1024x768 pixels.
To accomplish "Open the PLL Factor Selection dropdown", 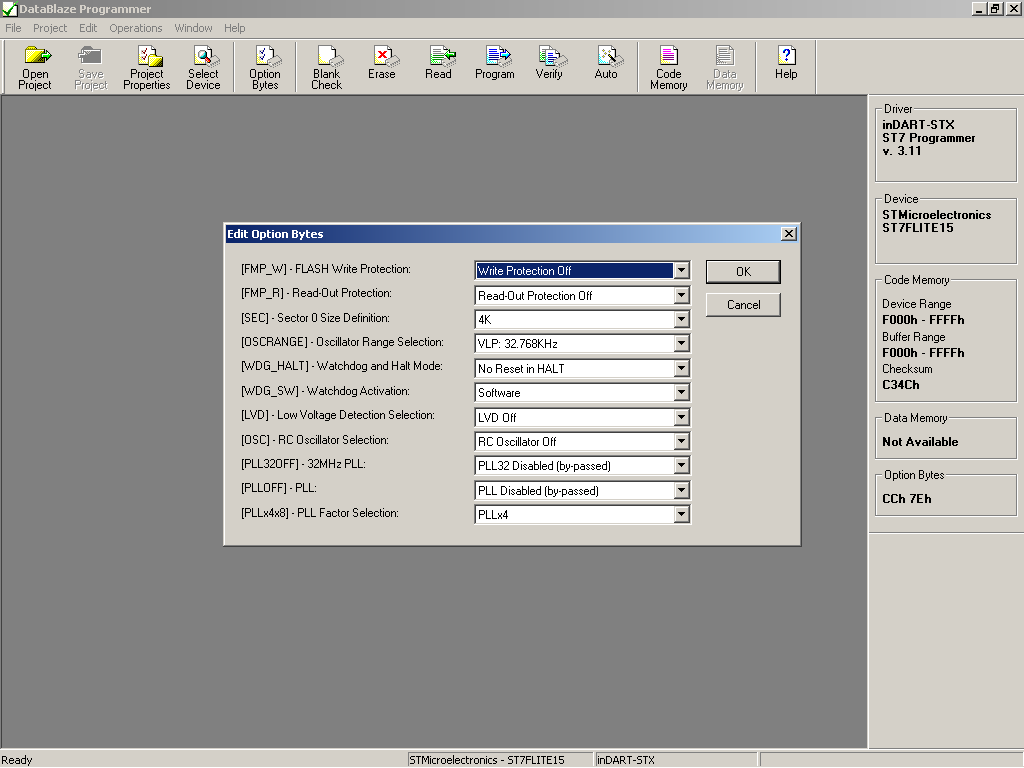I will pos(681,515).
